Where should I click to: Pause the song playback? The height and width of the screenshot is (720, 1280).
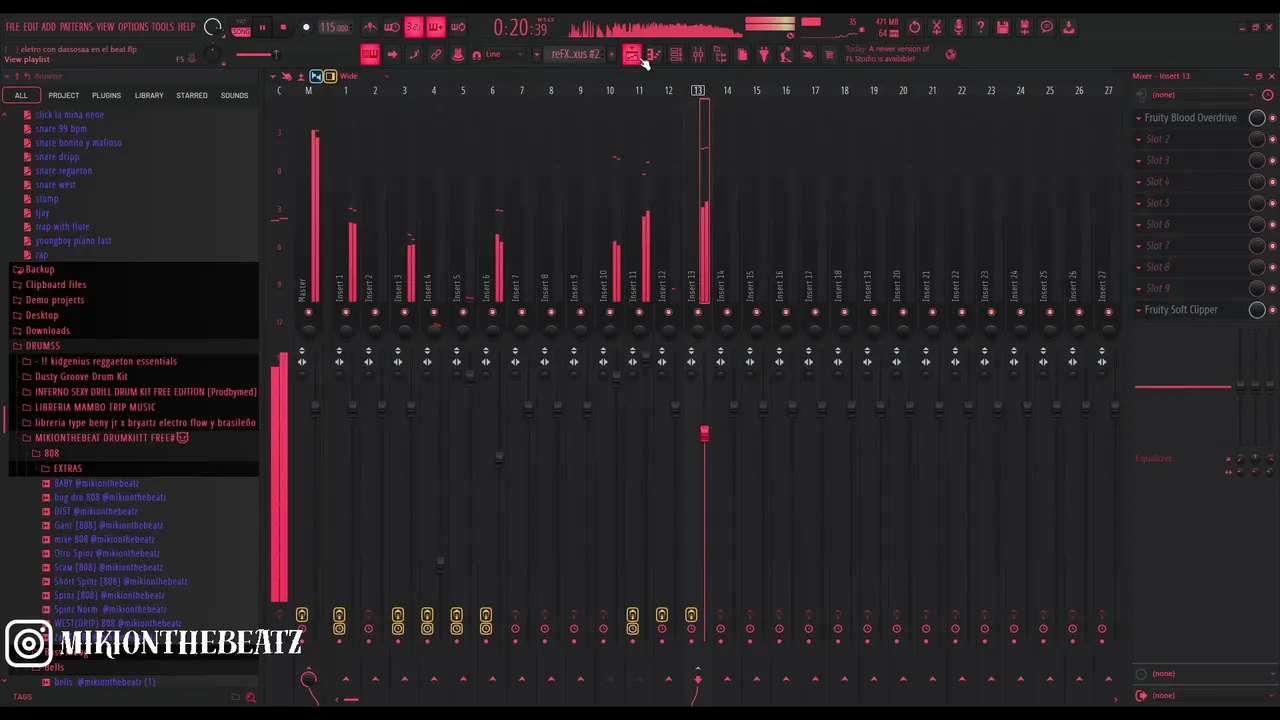pyautogui.click(x=262, y=28)
